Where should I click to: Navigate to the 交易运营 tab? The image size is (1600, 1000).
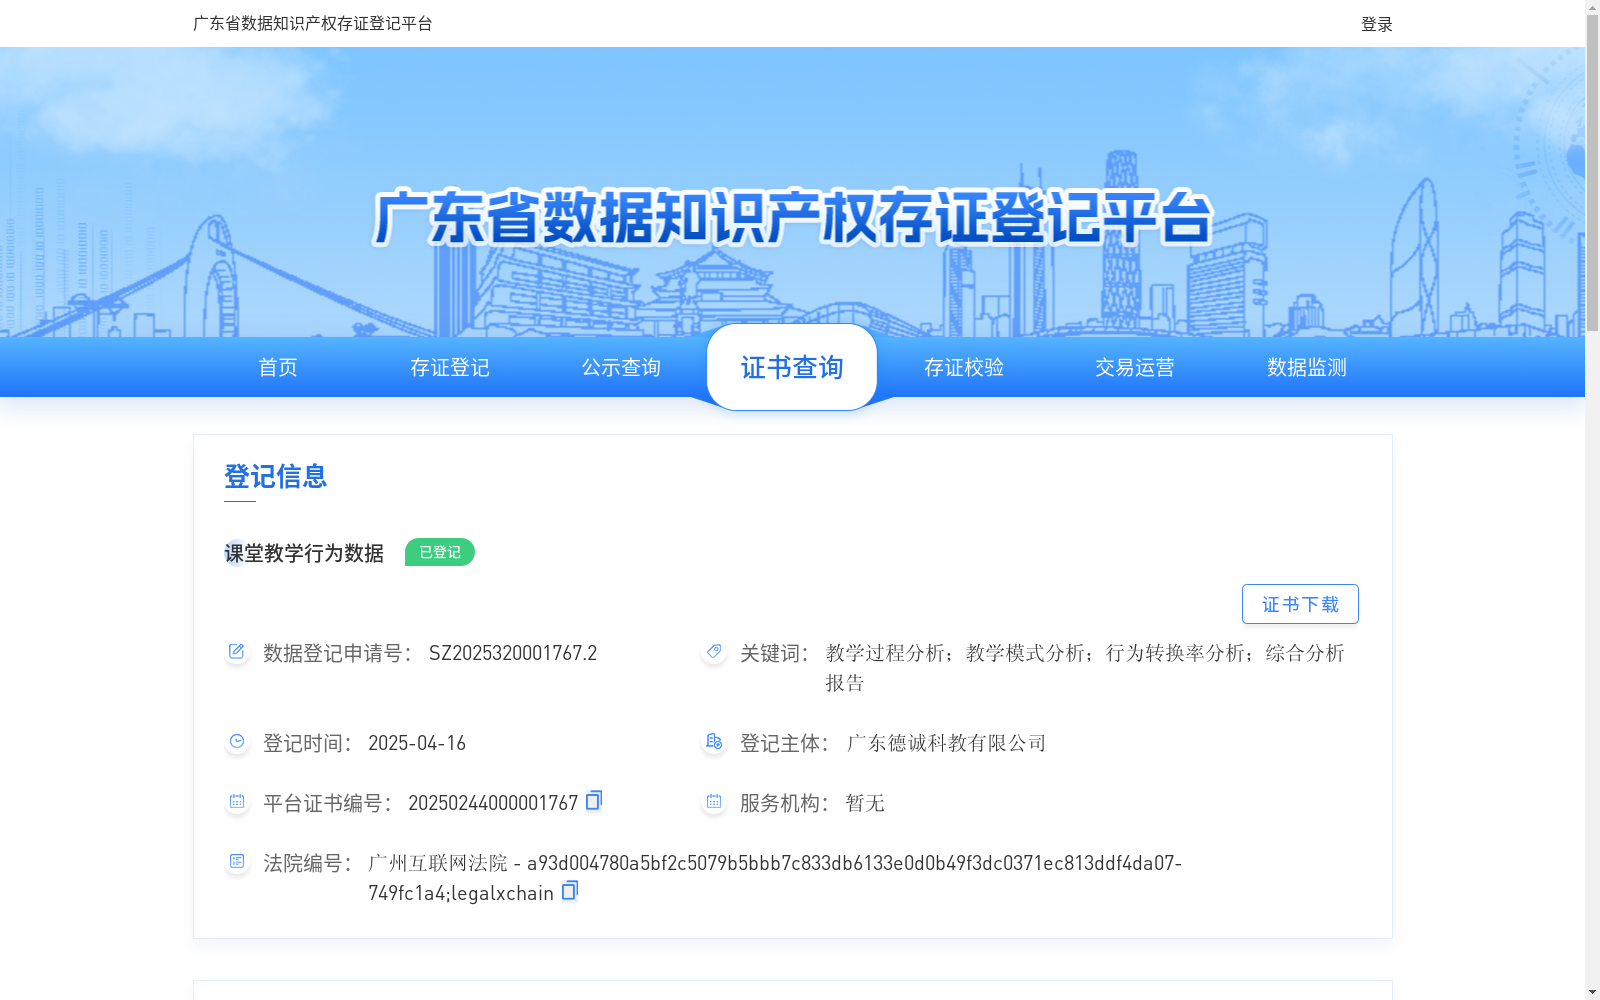[1135, 367]
